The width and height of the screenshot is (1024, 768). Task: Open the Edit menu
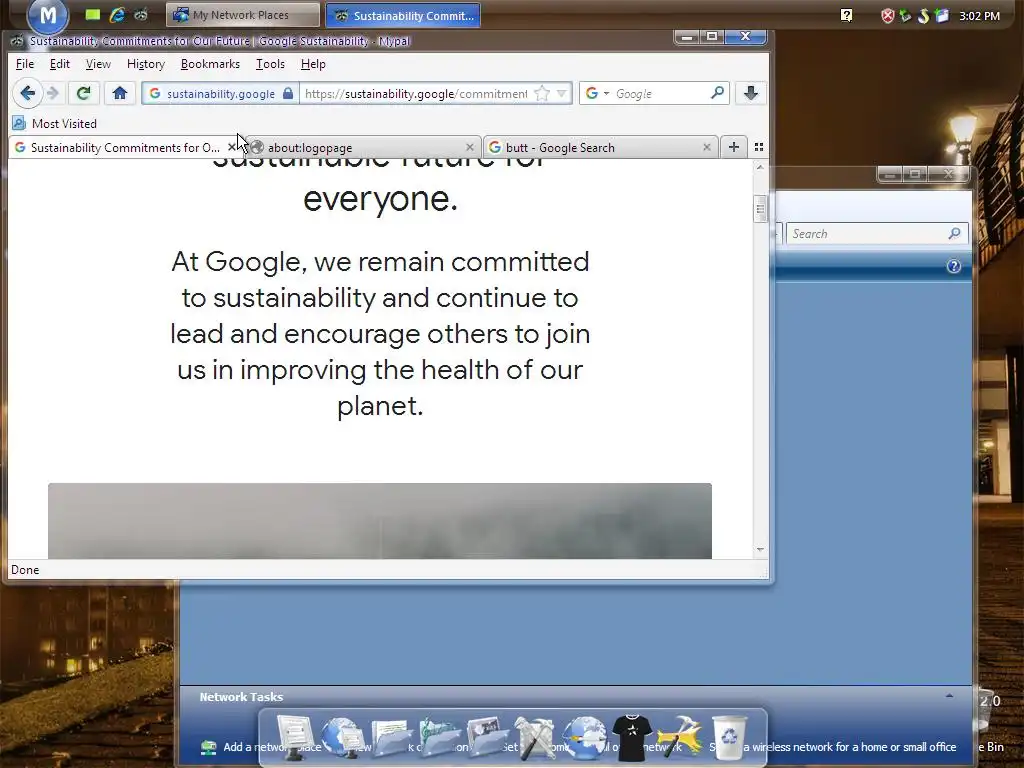pyautogui.click(x=59, y=64)
